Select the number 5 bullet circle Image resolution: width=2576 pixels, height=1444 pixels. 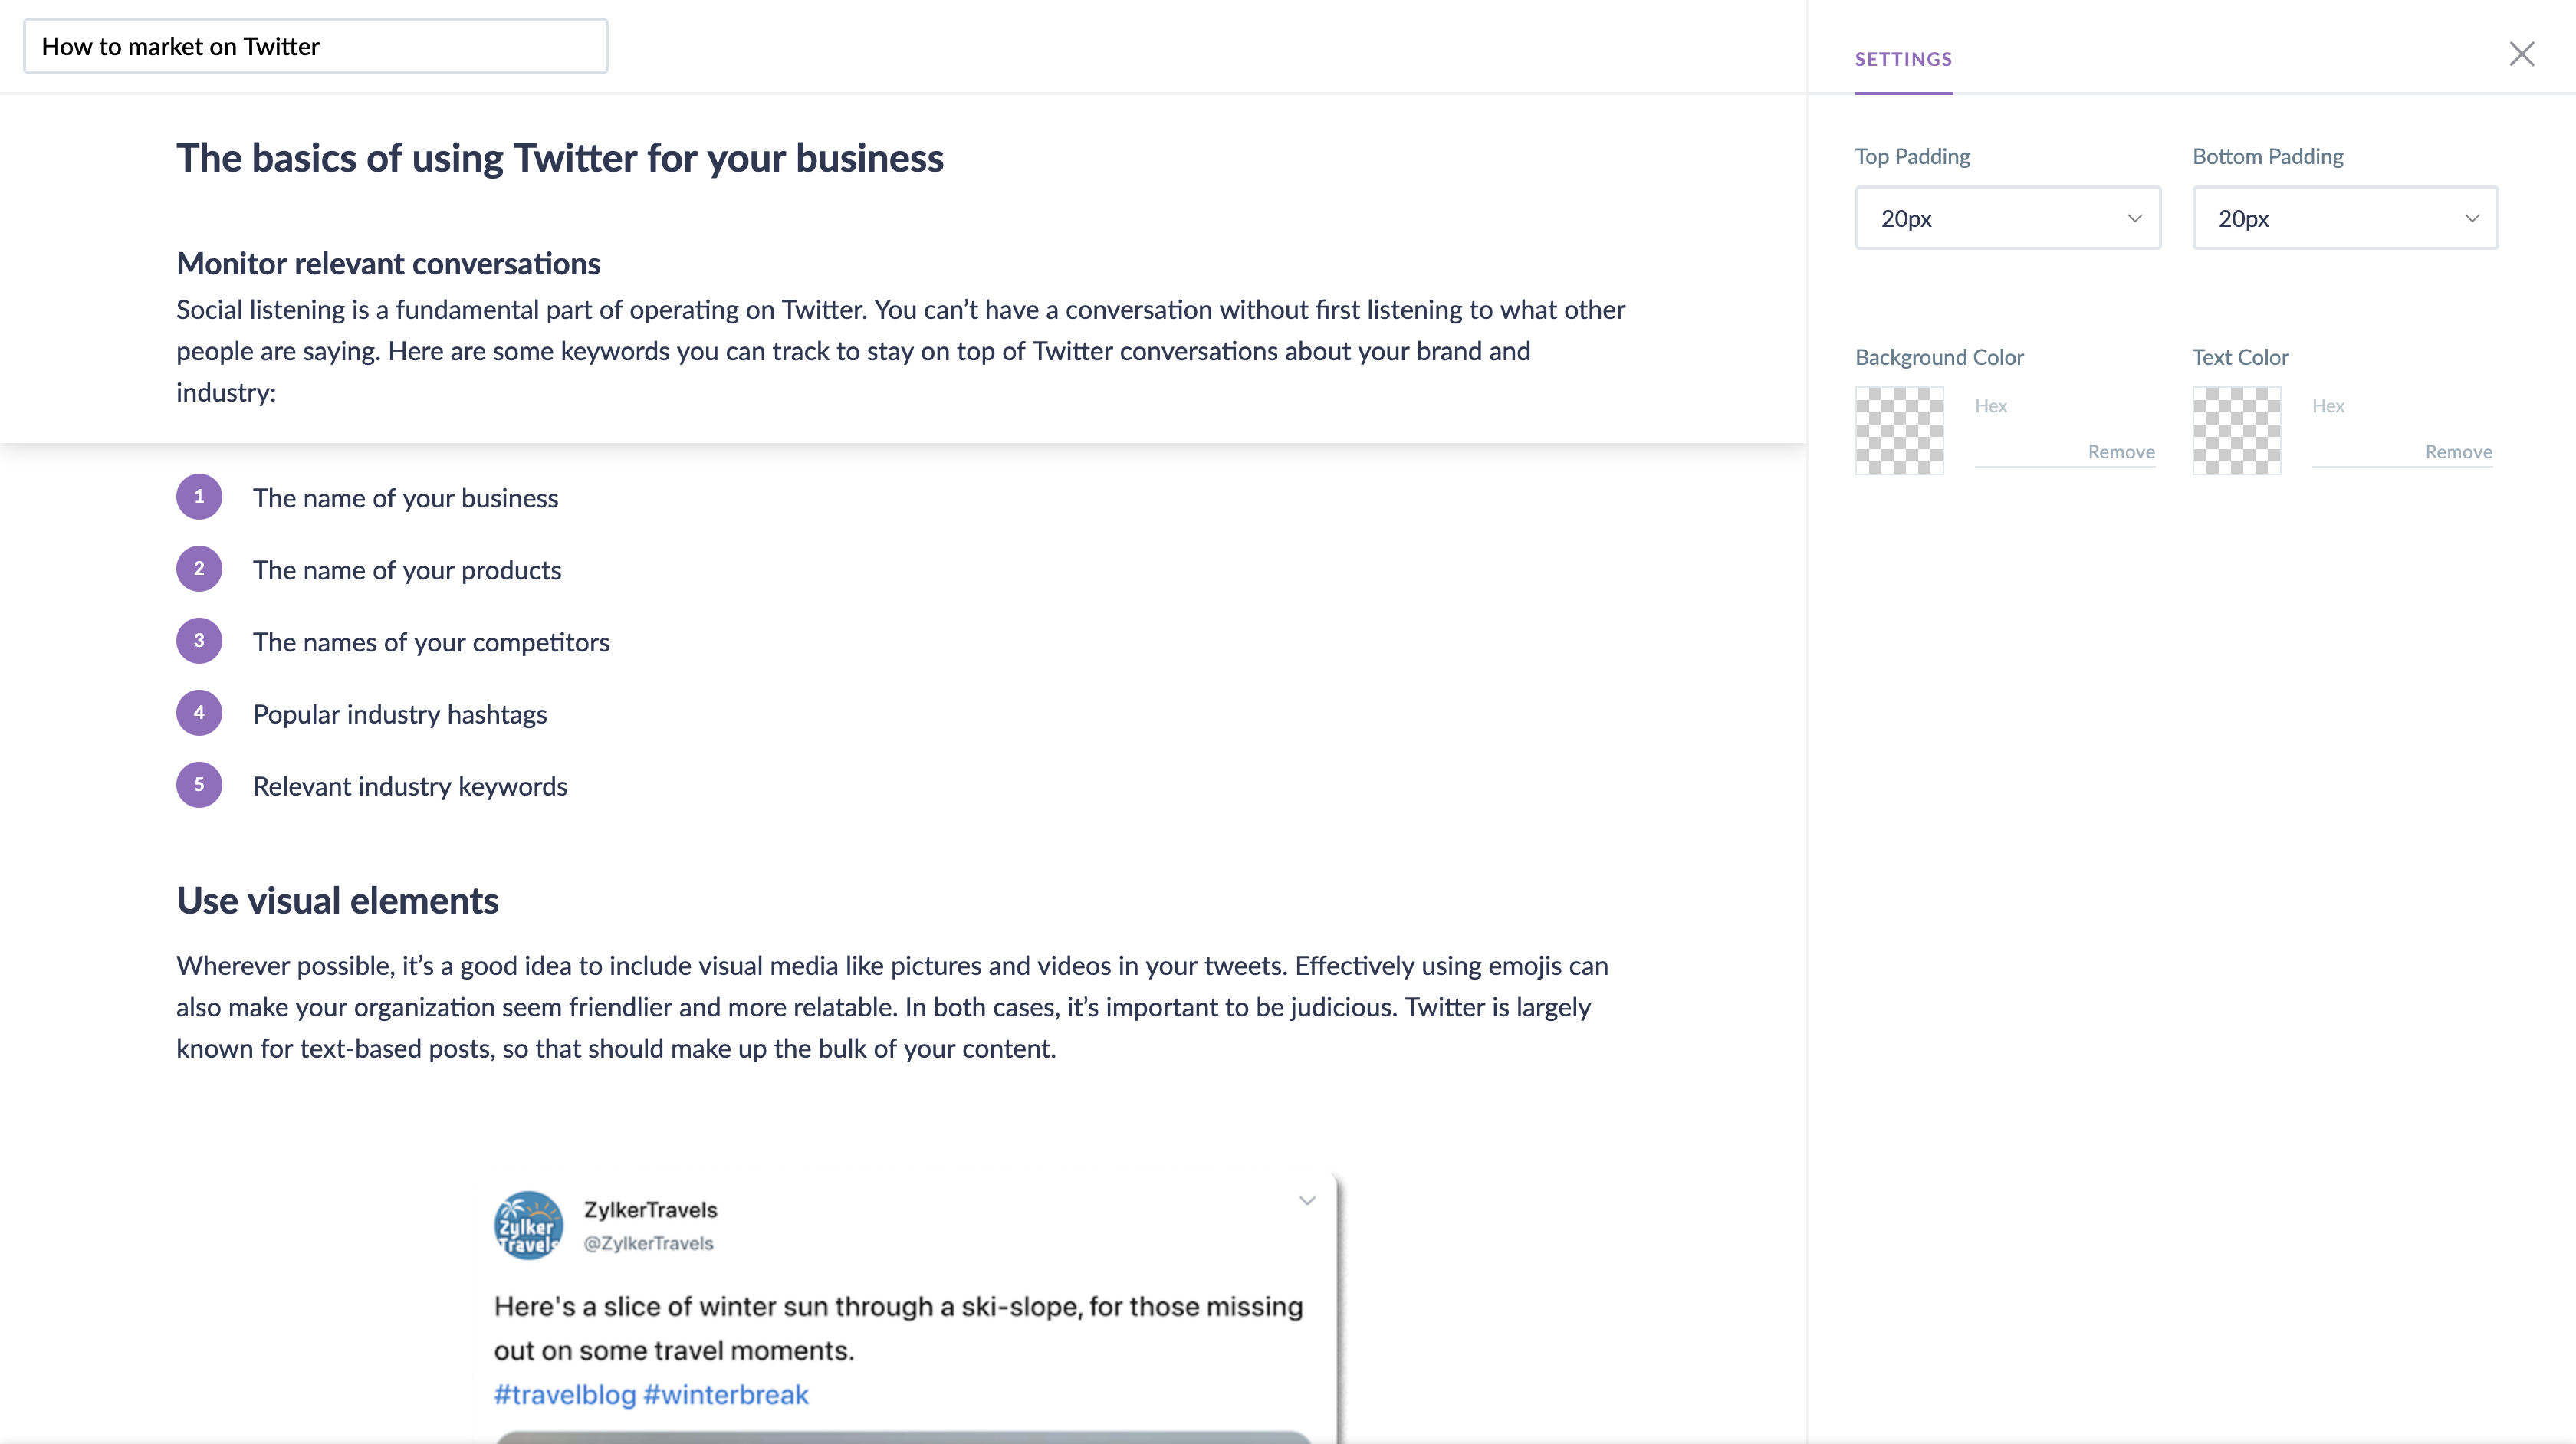click(x=199, y=785)
